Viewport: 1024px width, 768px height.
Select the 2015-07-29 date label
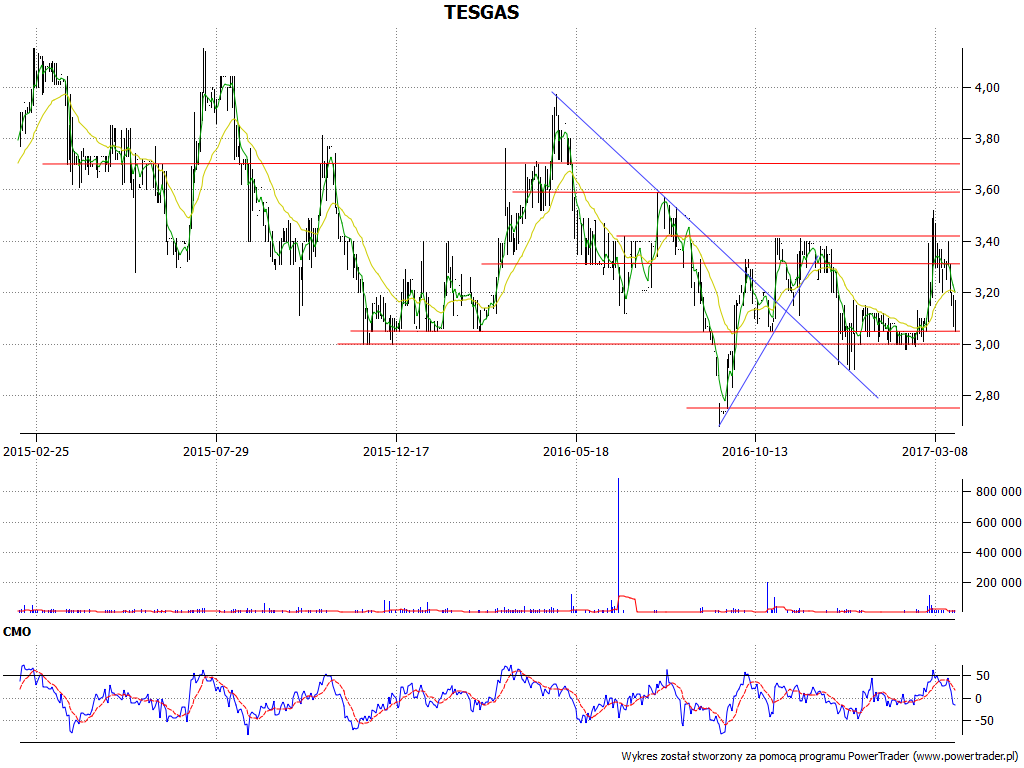pyautogui.click(x=216, y=451)
